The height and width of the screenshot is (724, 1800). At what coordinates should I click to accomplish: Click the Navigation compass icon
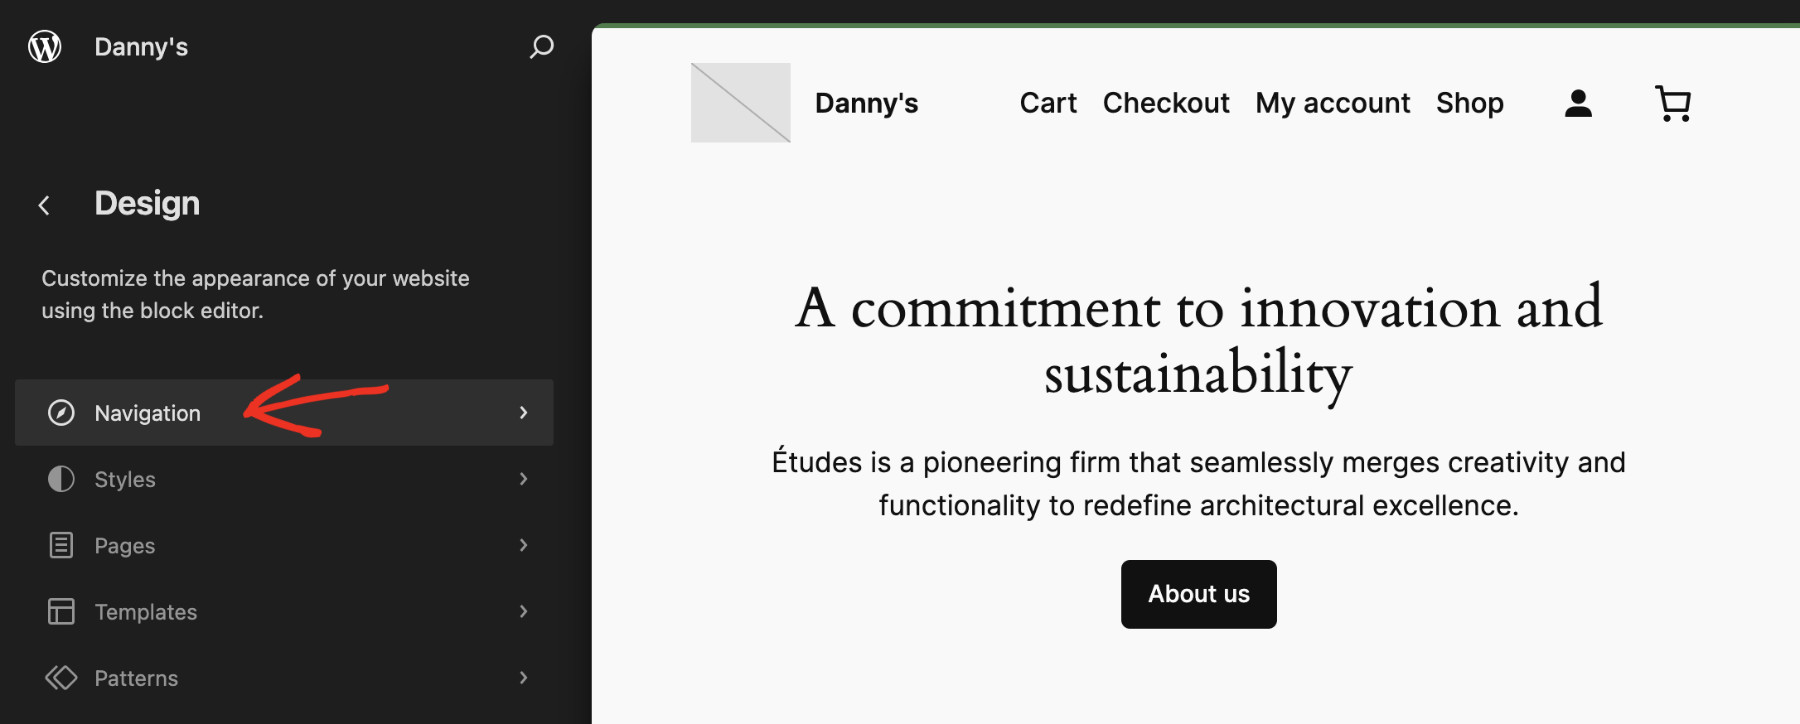tap(61, 413)
